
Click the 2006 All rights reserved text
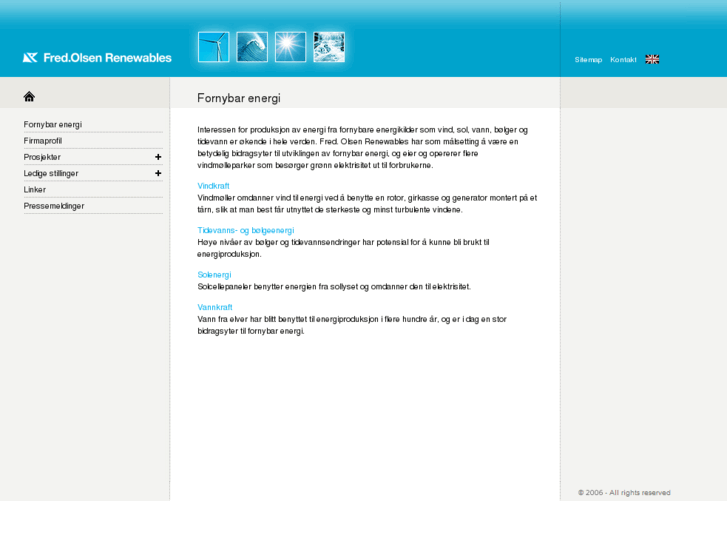pos(624,493)
